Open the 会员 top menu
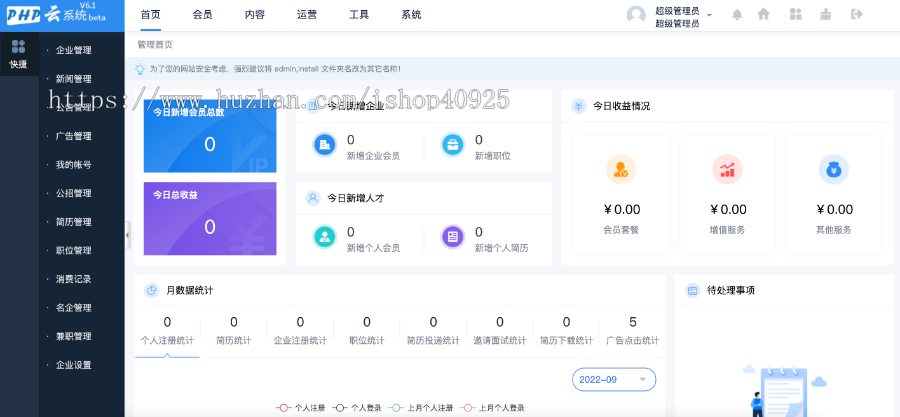The width and height of the screenshot is (900, 417). pos(202,15)
